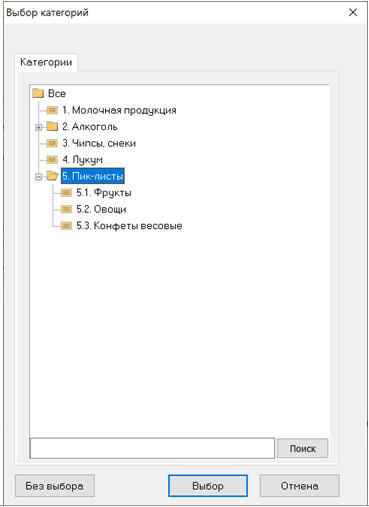Click the icon beside 5.3. Конфеты весовые

[67, 226]
